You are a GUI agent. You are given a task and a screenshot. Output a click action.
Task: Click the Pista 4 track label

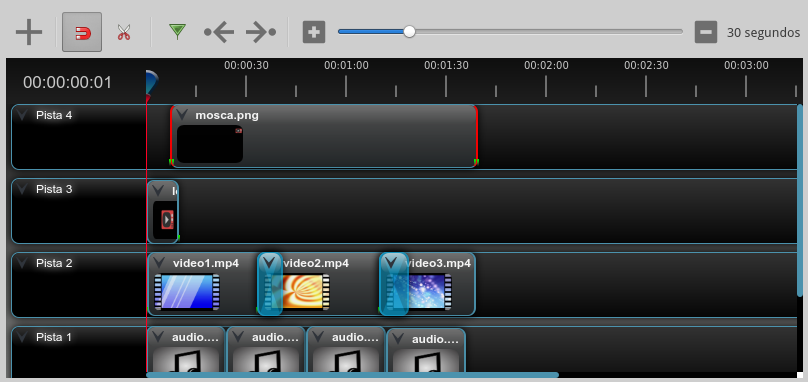54,115
